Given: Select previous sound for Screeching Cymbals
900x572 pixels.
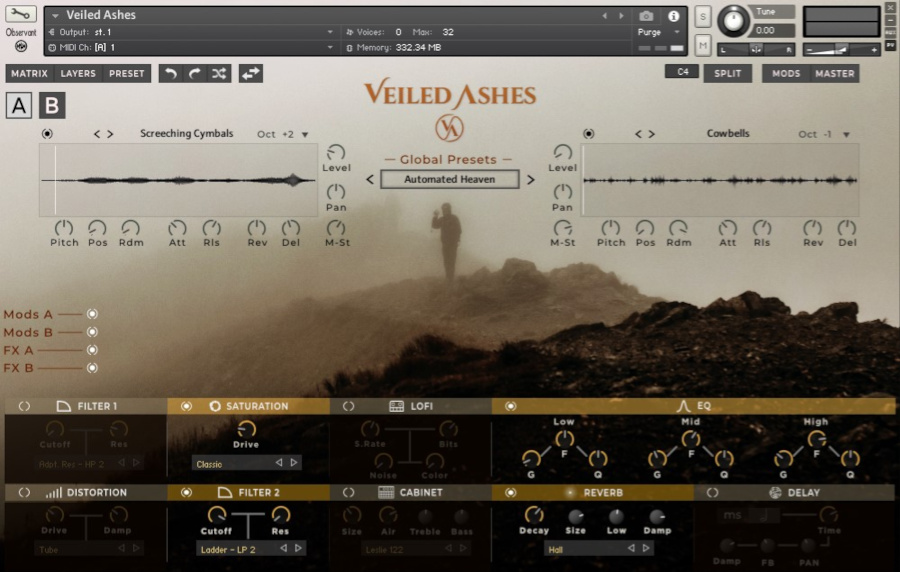Looking at the screenshot, I should (x=97, y=134).
